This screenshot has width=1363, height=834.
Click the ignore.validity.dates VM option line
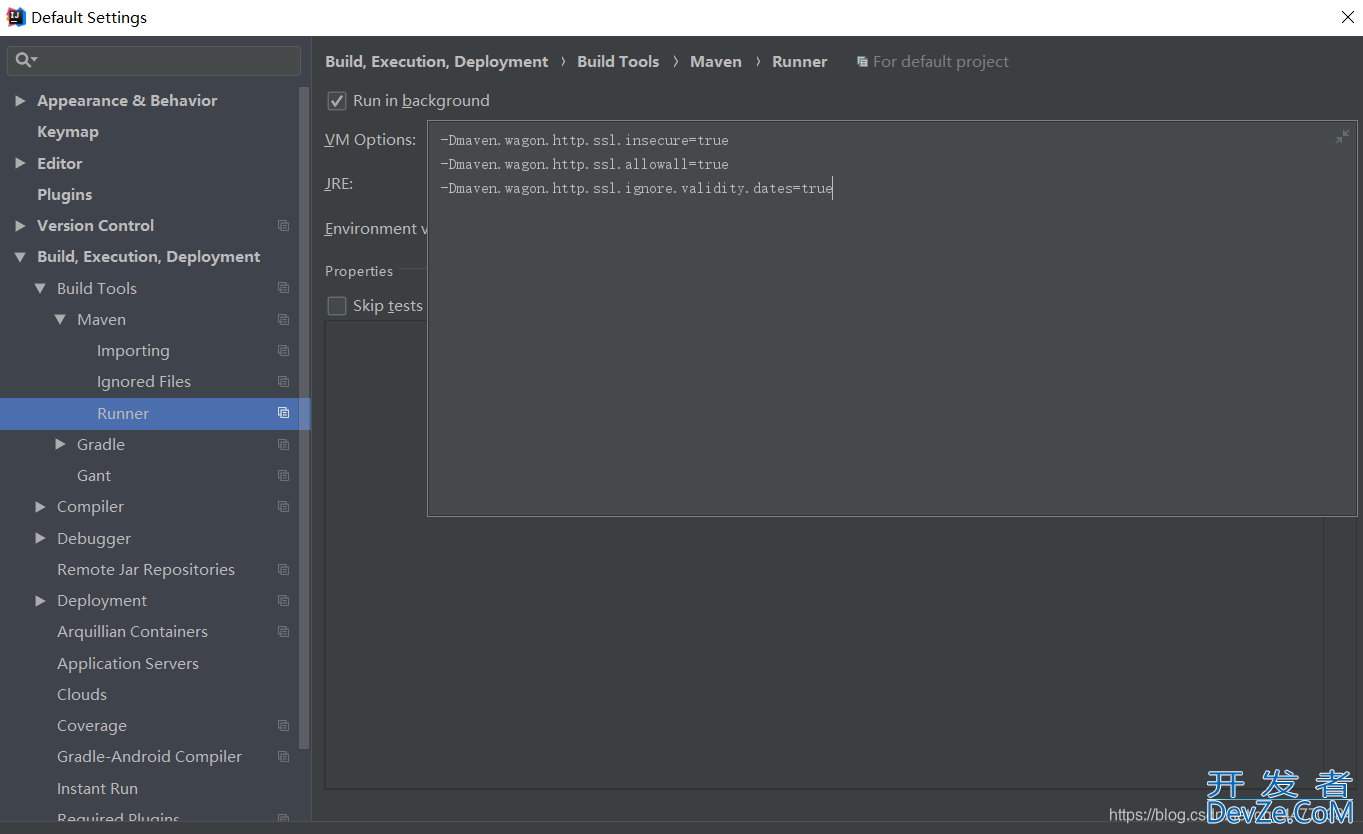pos(636,188)
